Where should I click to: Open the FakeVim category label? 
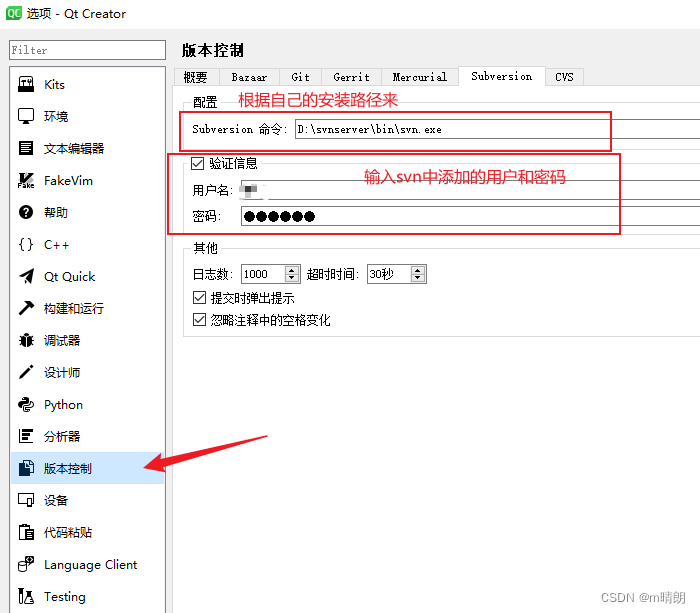[x=68, y=180]
